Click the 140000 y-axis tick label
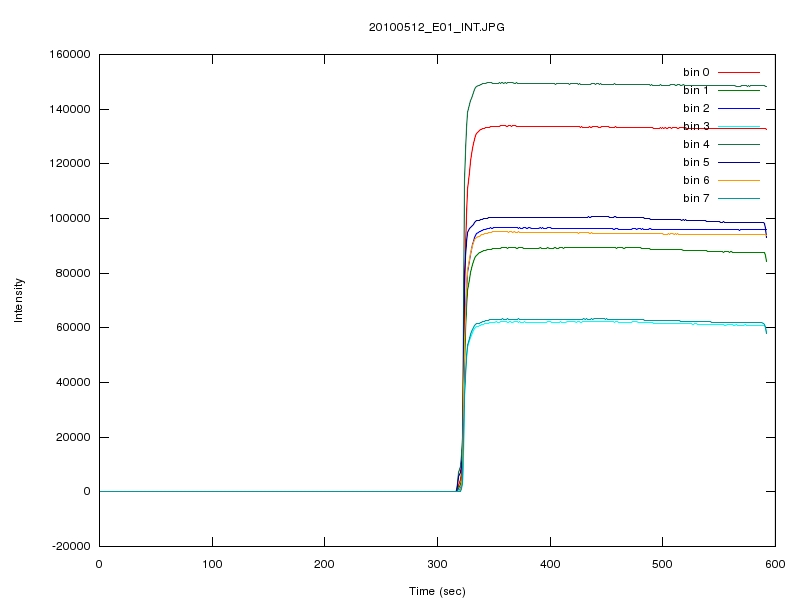Image resolution: width=800 pixels, height=600 pixels. [70, 109]
